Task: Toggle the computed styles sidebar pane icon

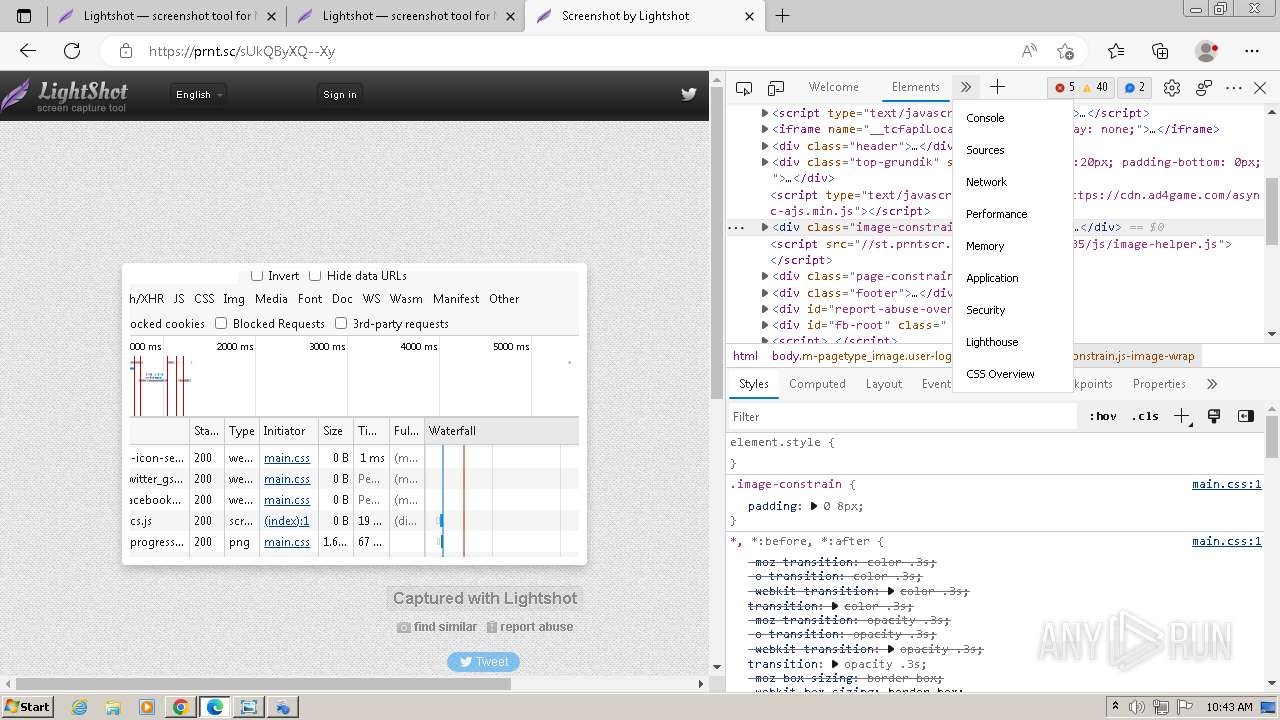Action: pyautogui.click(x=1245, y=416)
